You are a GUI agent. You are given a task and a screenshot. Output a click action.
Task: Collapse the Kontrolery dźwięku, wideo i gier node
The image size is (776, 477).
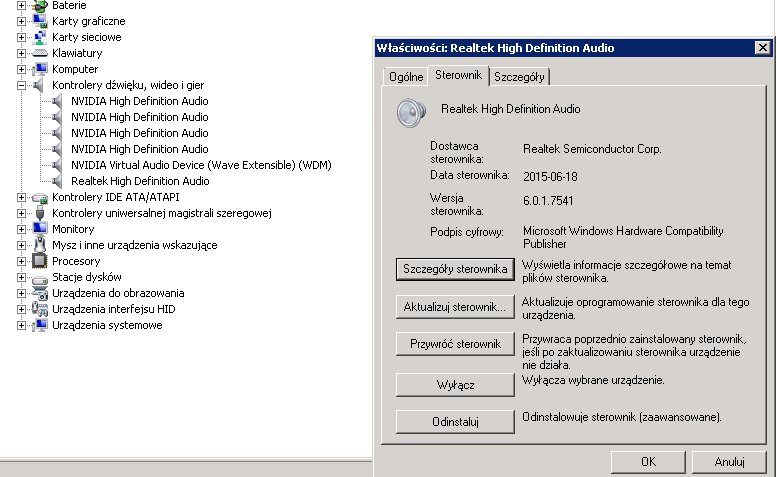tap(21, 85)
